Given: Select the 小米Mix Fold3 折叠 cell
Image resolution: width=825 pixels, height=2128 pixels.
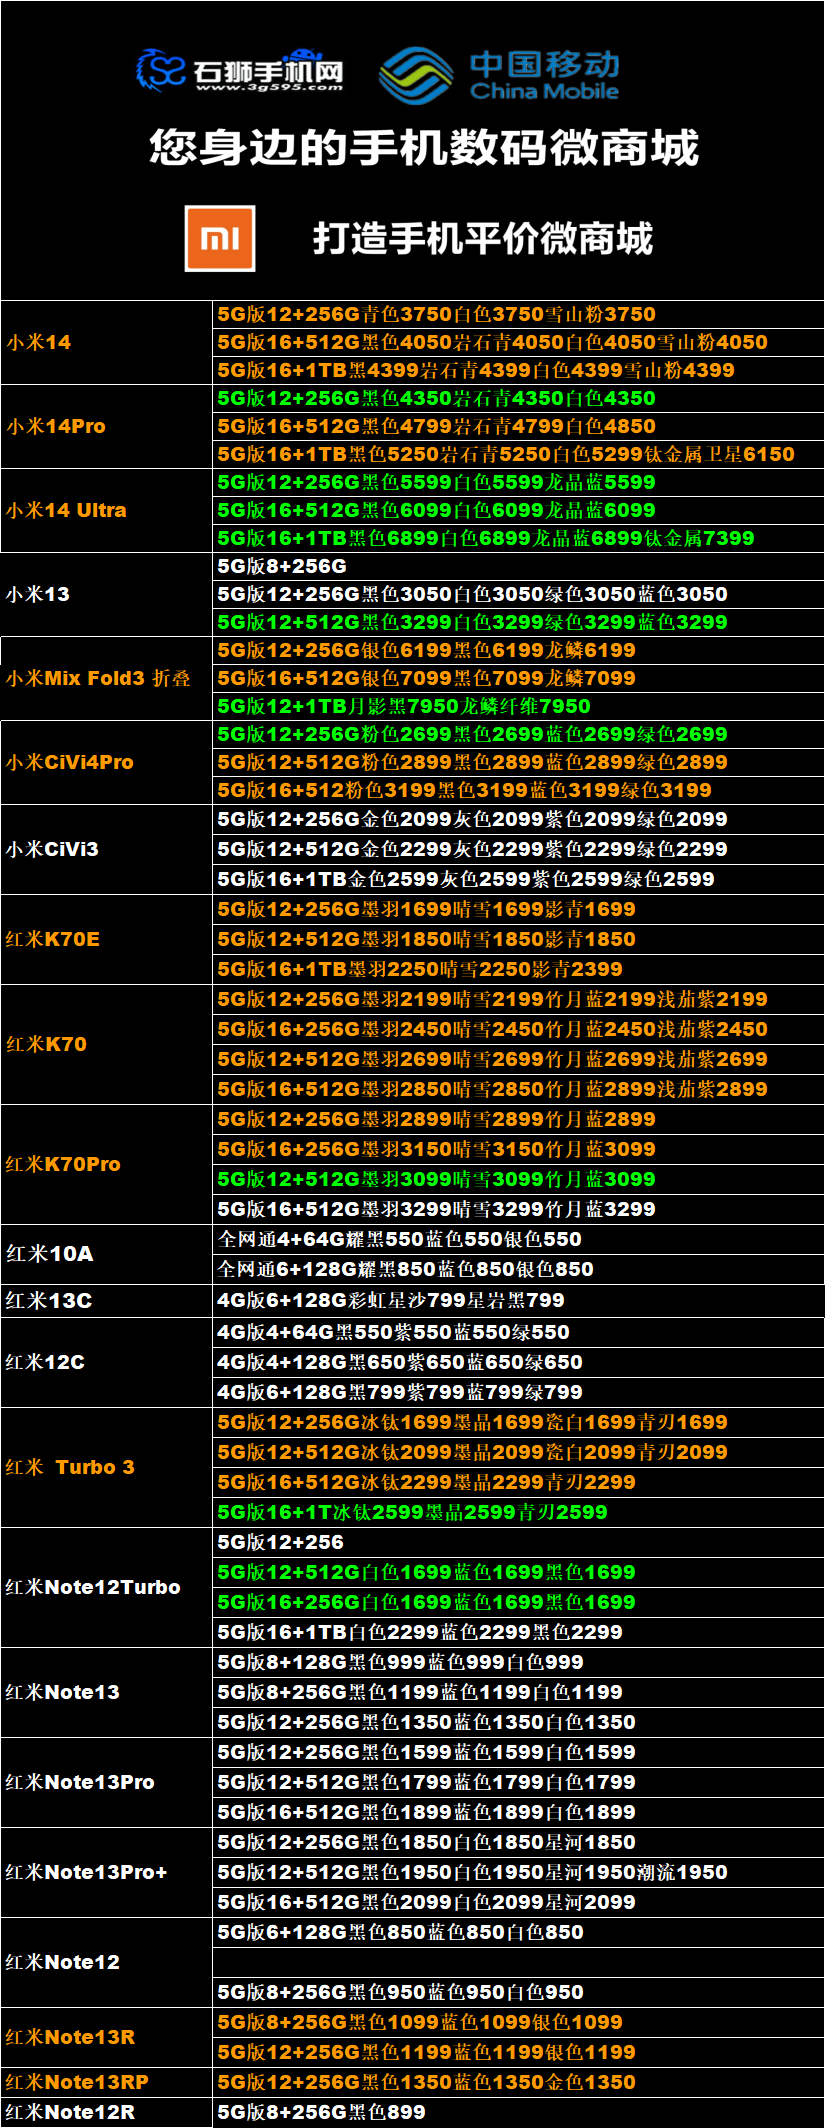Looking at the screenshot, I should click(98, 678).
